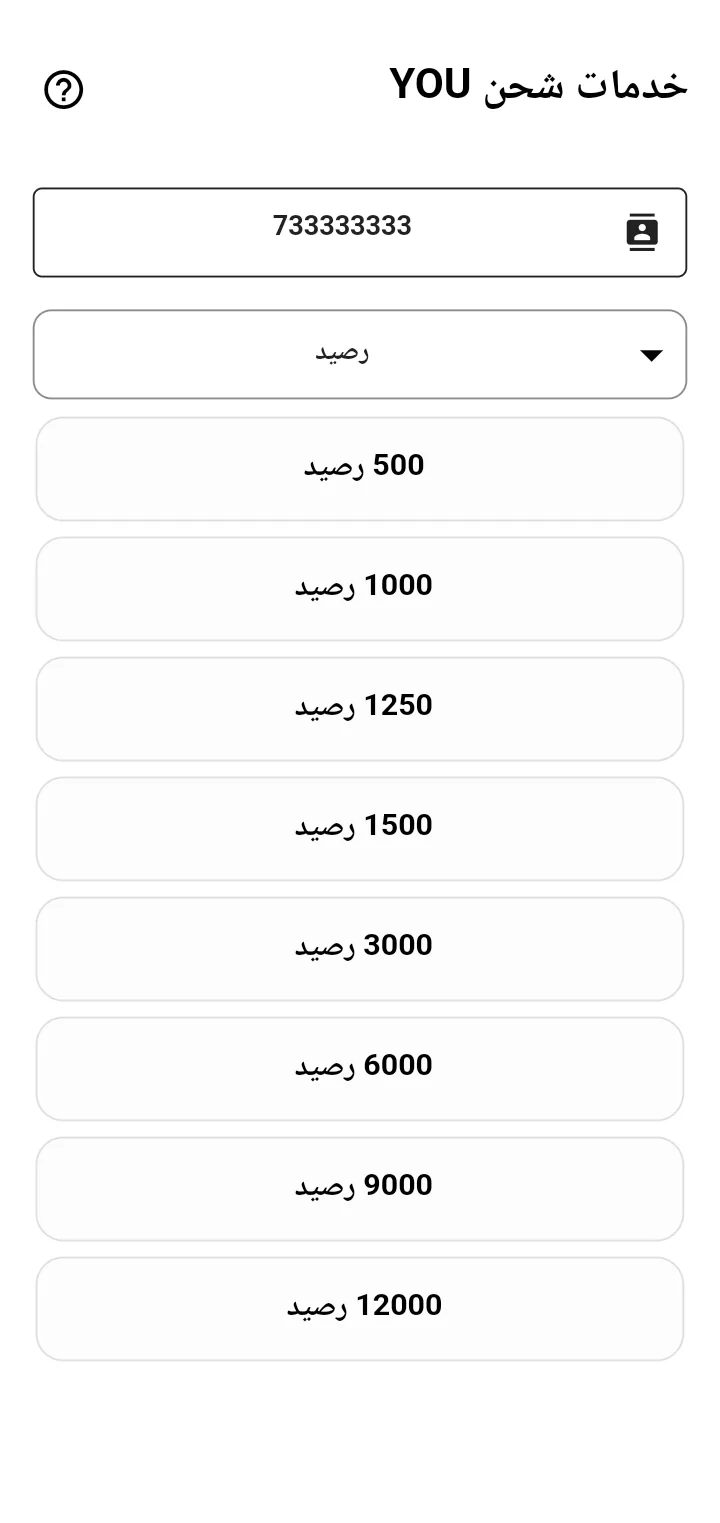Screen dimensions: 720x1523
Task: Click the YOU text in the header
Action: [x=430, y=85]
